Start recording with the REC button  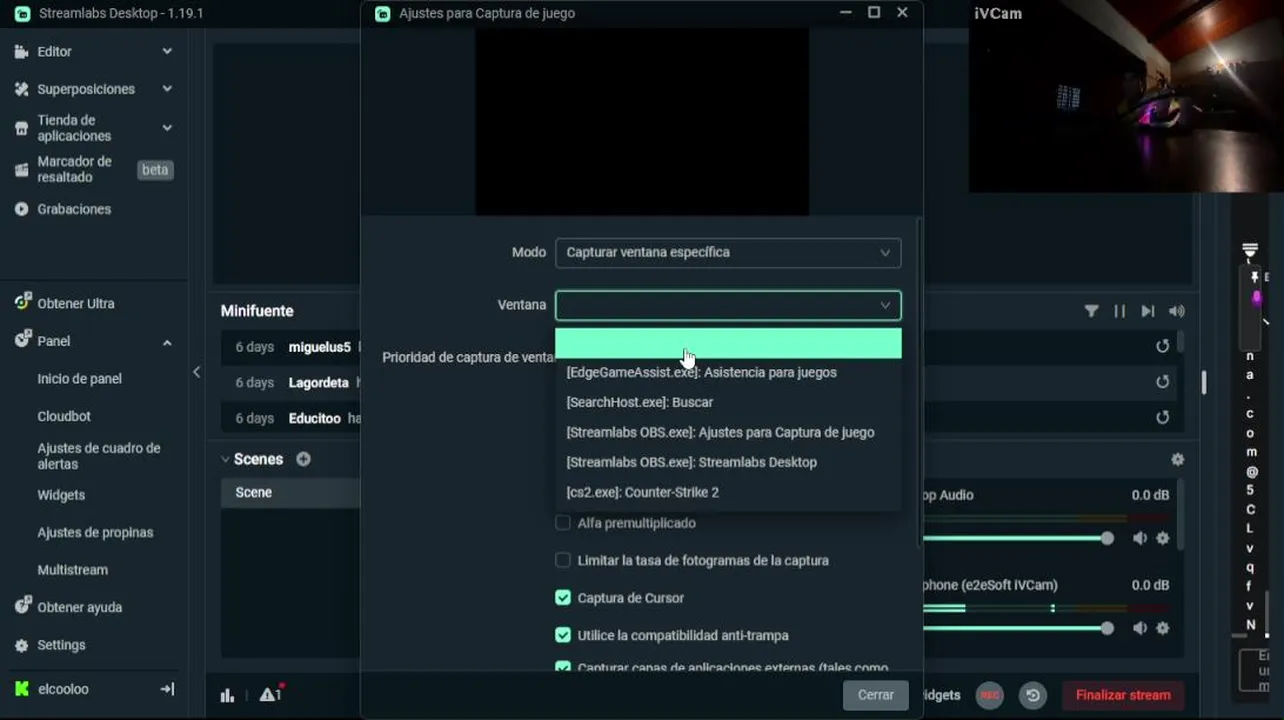989,695
